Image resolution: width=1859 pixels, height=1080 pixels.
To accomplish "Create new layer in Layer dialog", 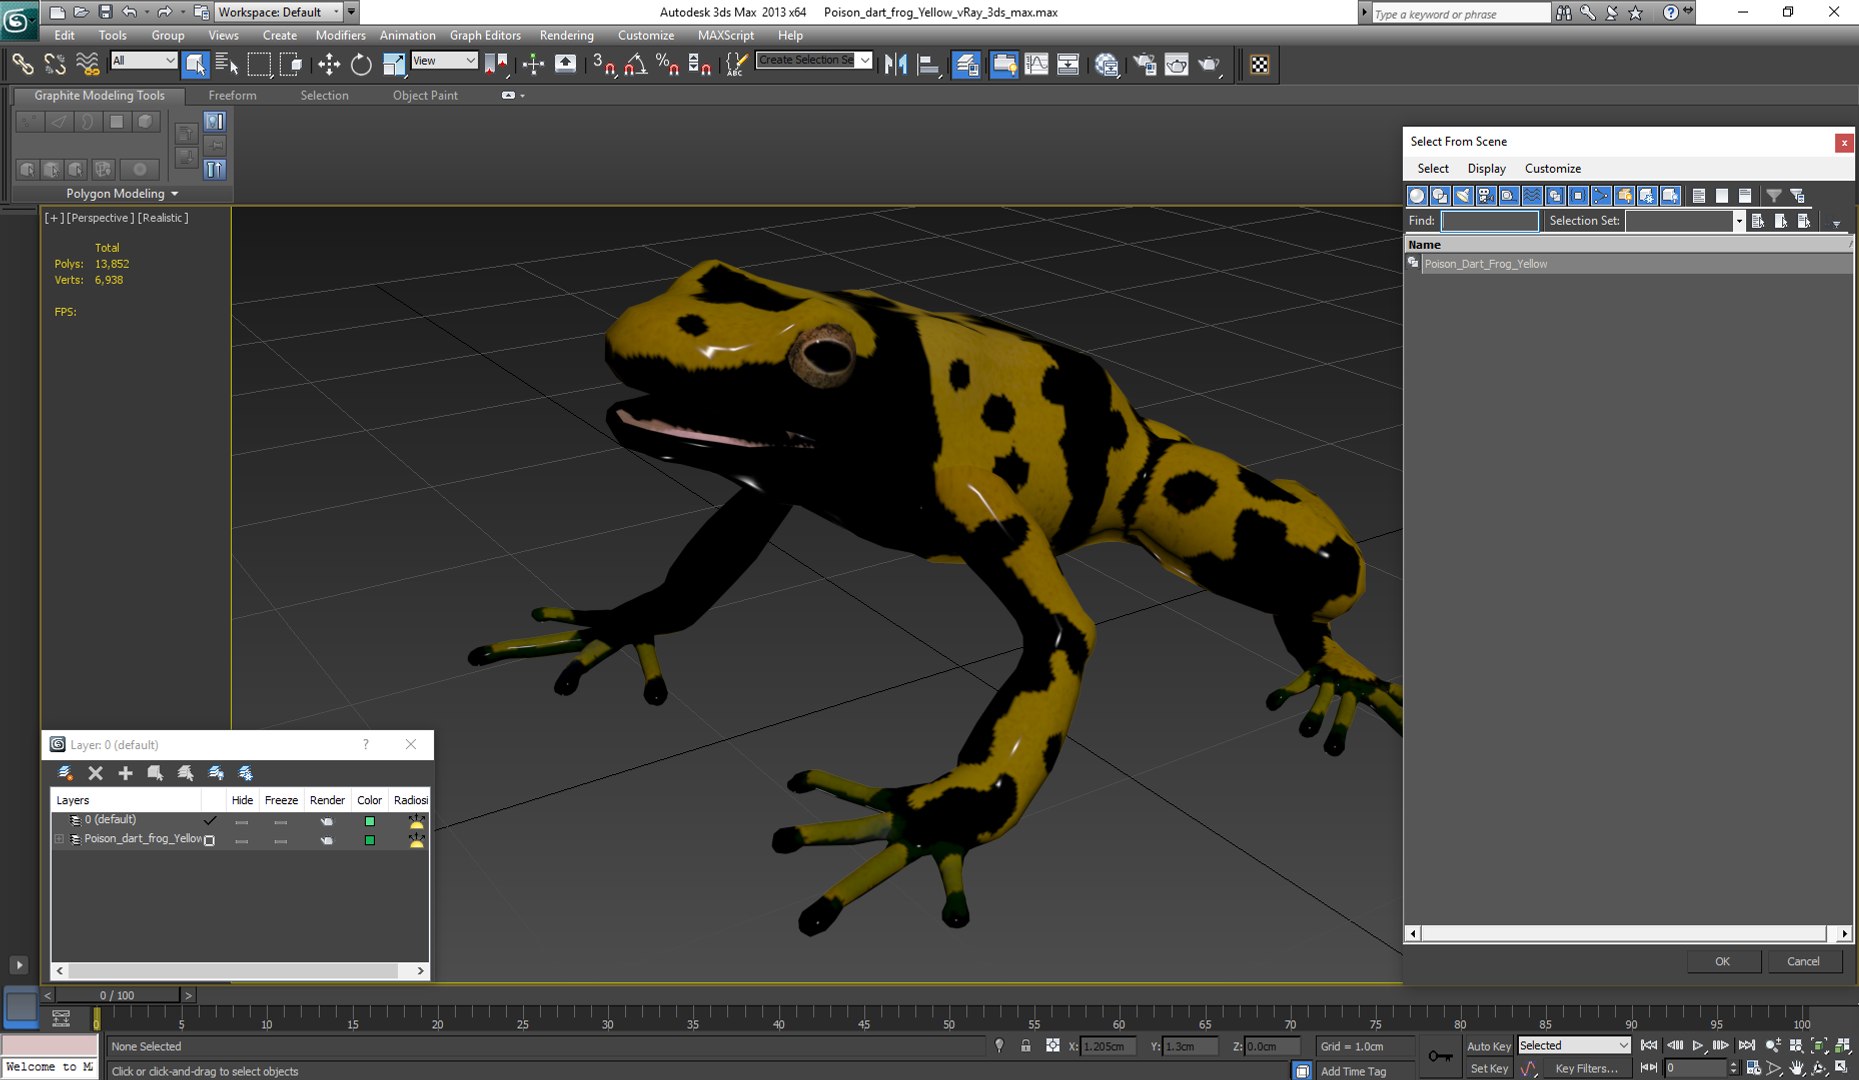I will point(65,772).
